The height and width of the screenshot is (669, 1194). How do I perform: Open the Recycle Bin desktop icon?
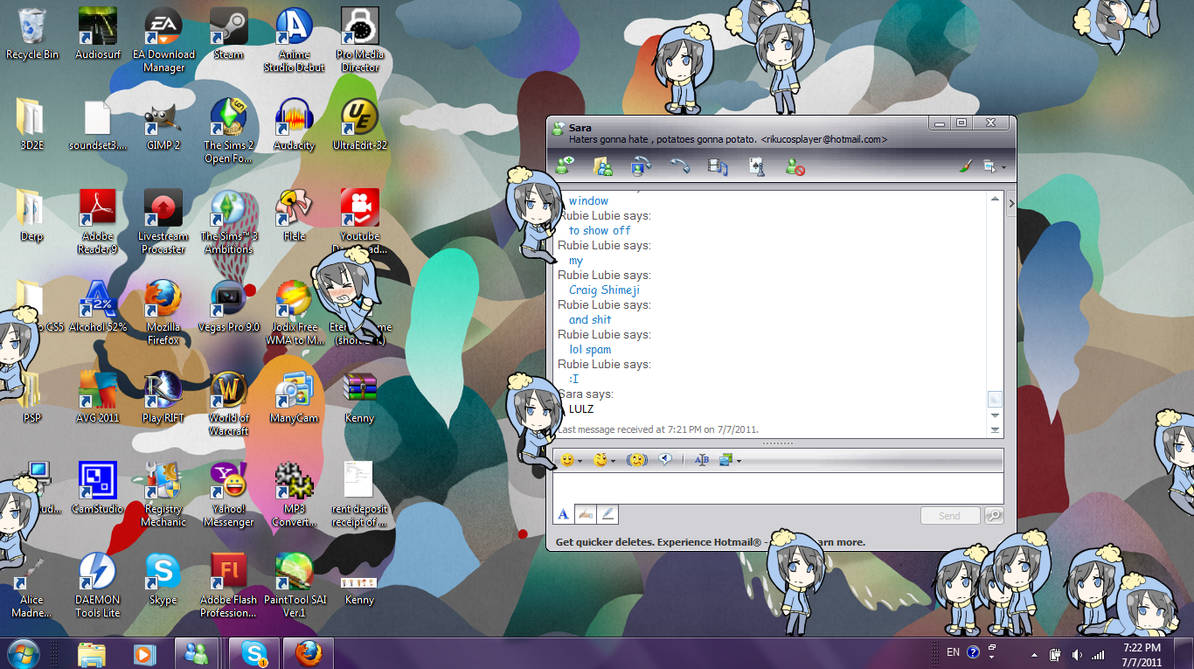[32, 34]
